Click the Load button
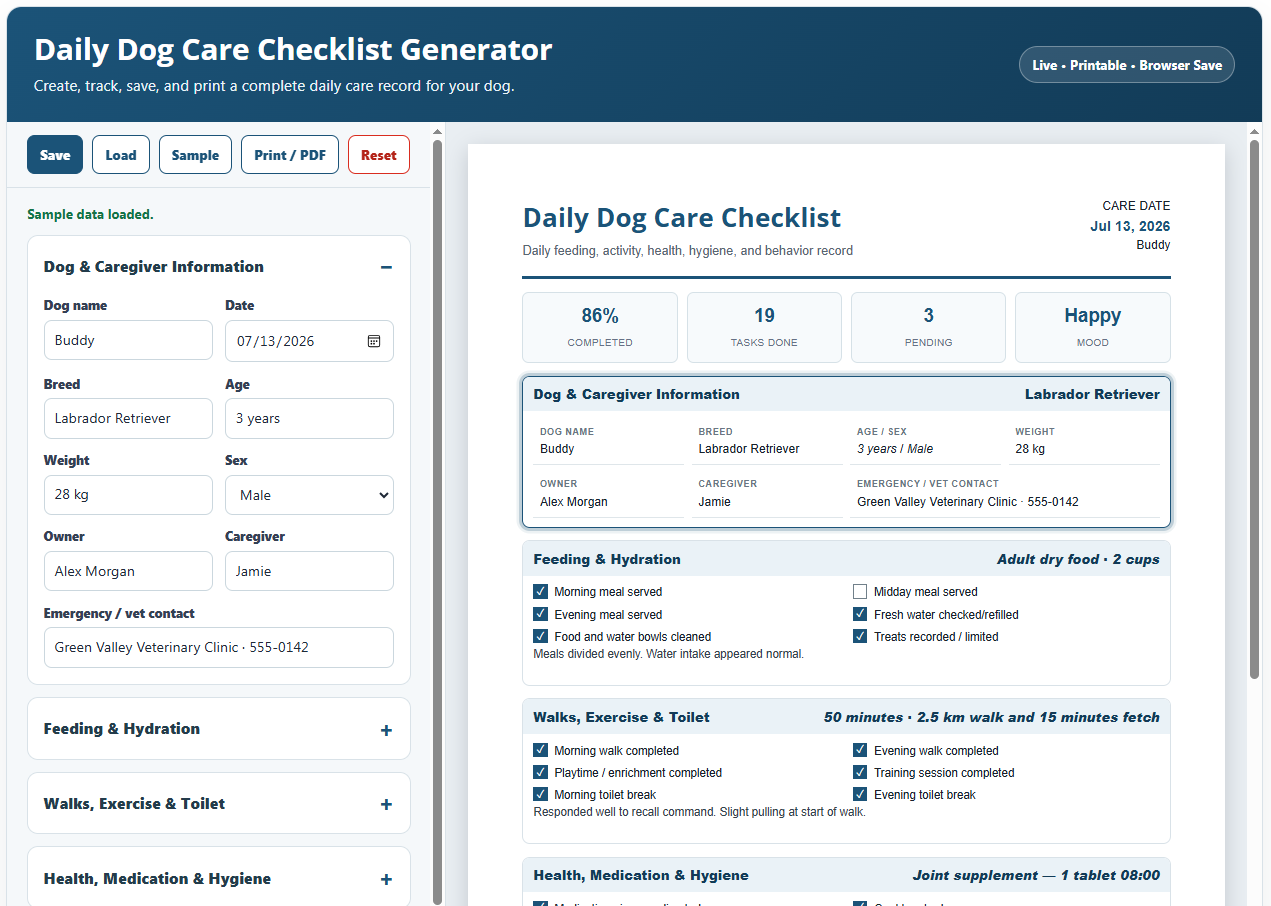 point(121,155)
